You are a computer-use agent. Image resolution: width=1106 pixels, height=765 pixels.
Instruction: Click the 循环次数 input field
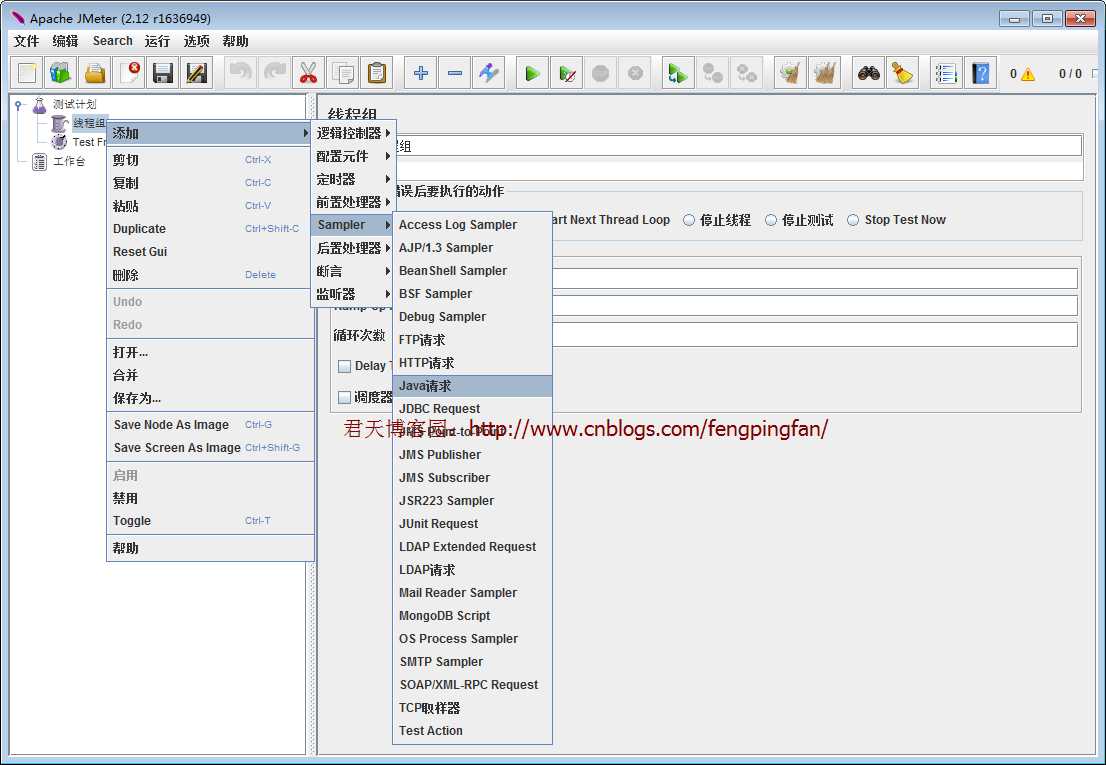click(815, 335)
